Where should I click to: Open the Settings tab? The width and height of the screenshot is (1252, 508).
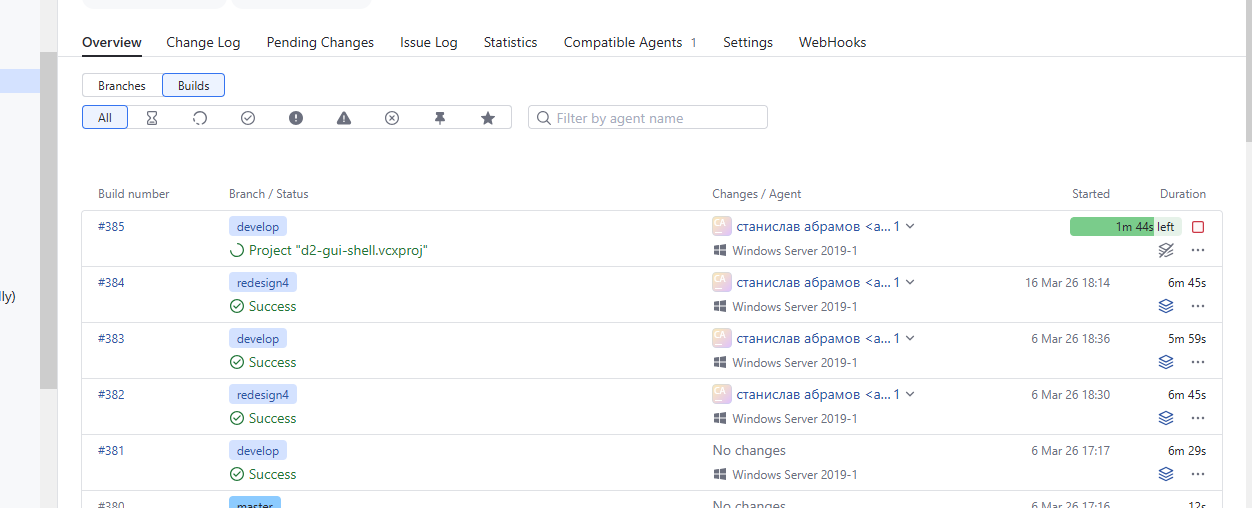click(x=748, y=42)
